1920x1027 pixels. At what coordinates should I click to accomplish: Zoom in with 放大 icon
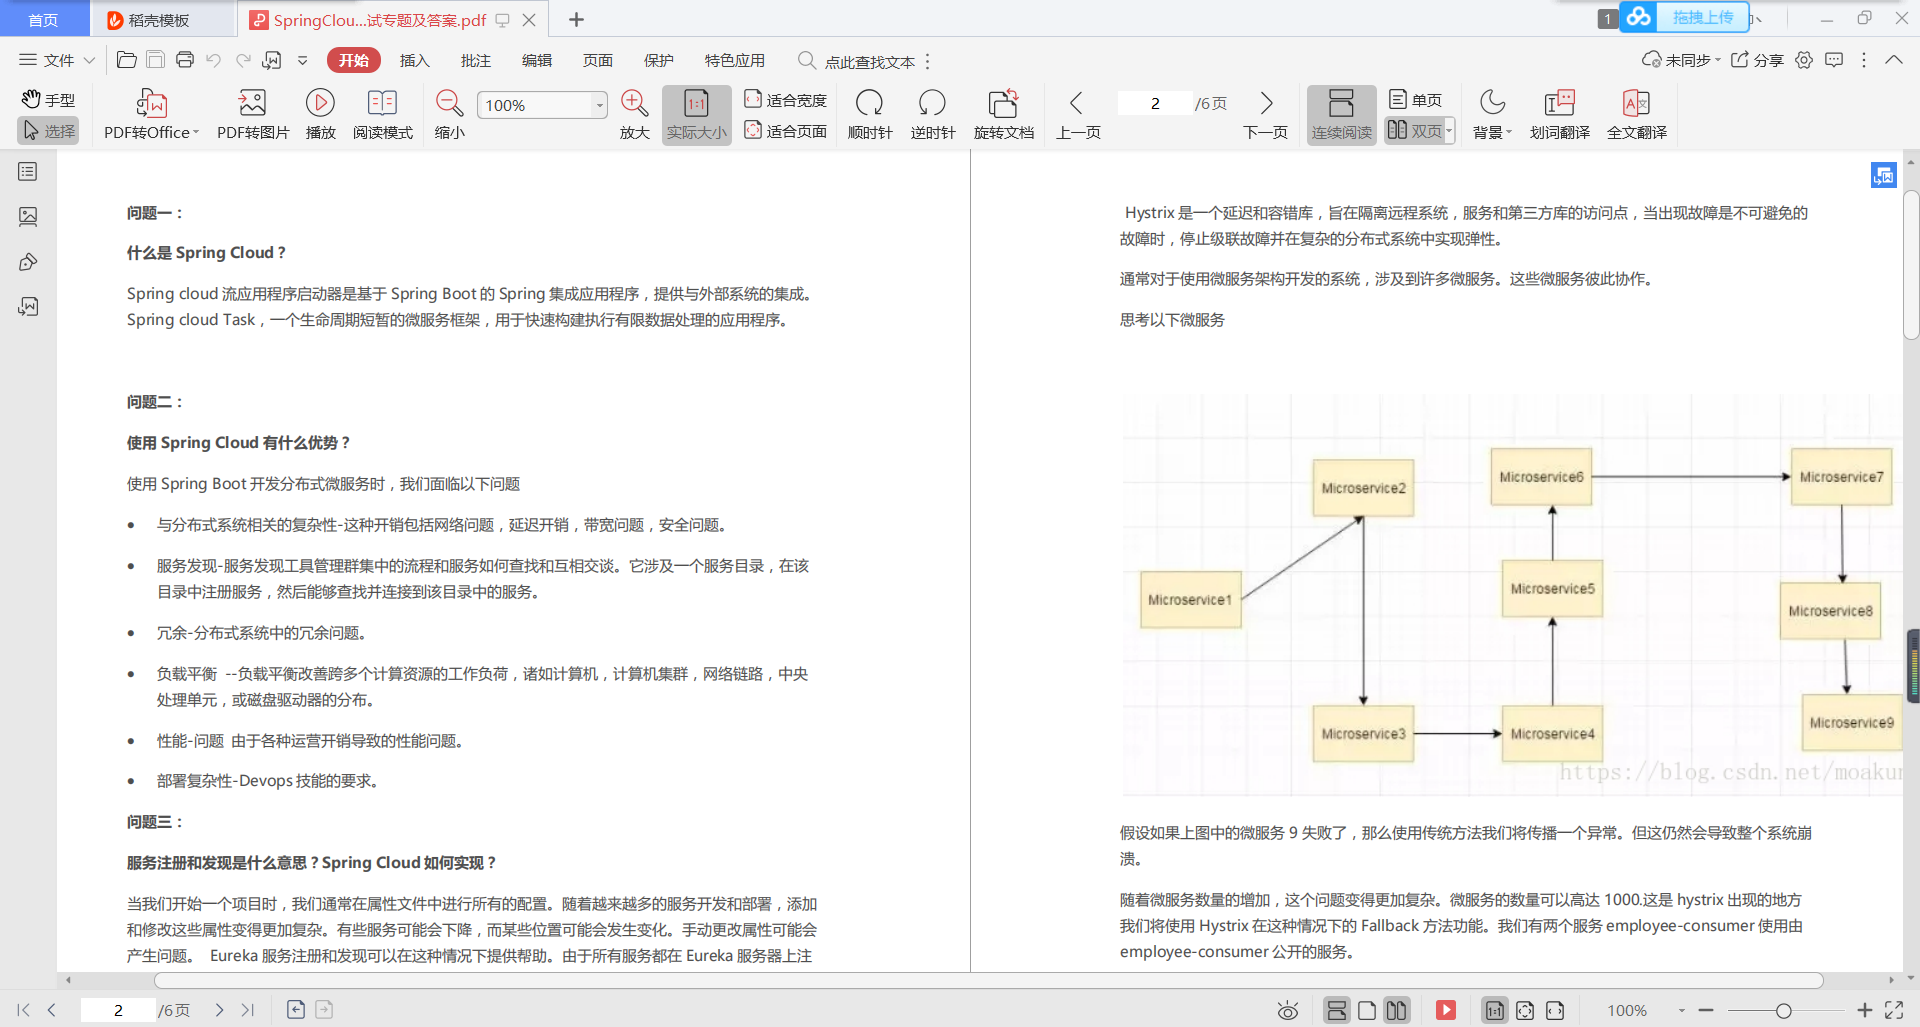tap(634, 115)
